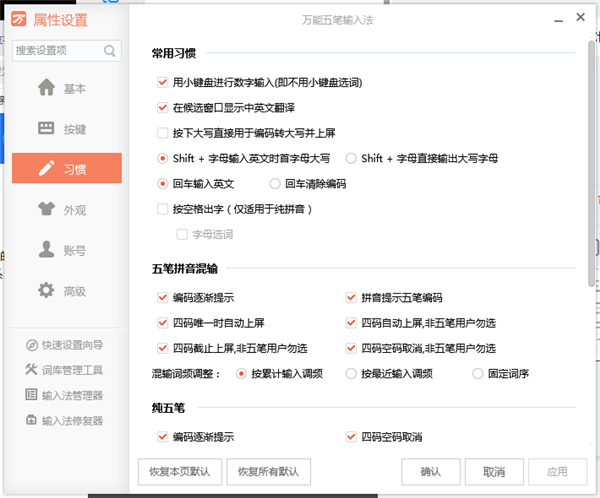Enable 按下大写直接用于编码转大写并上屏
This screenshot has height=498, width=600.
click(163, 133)
